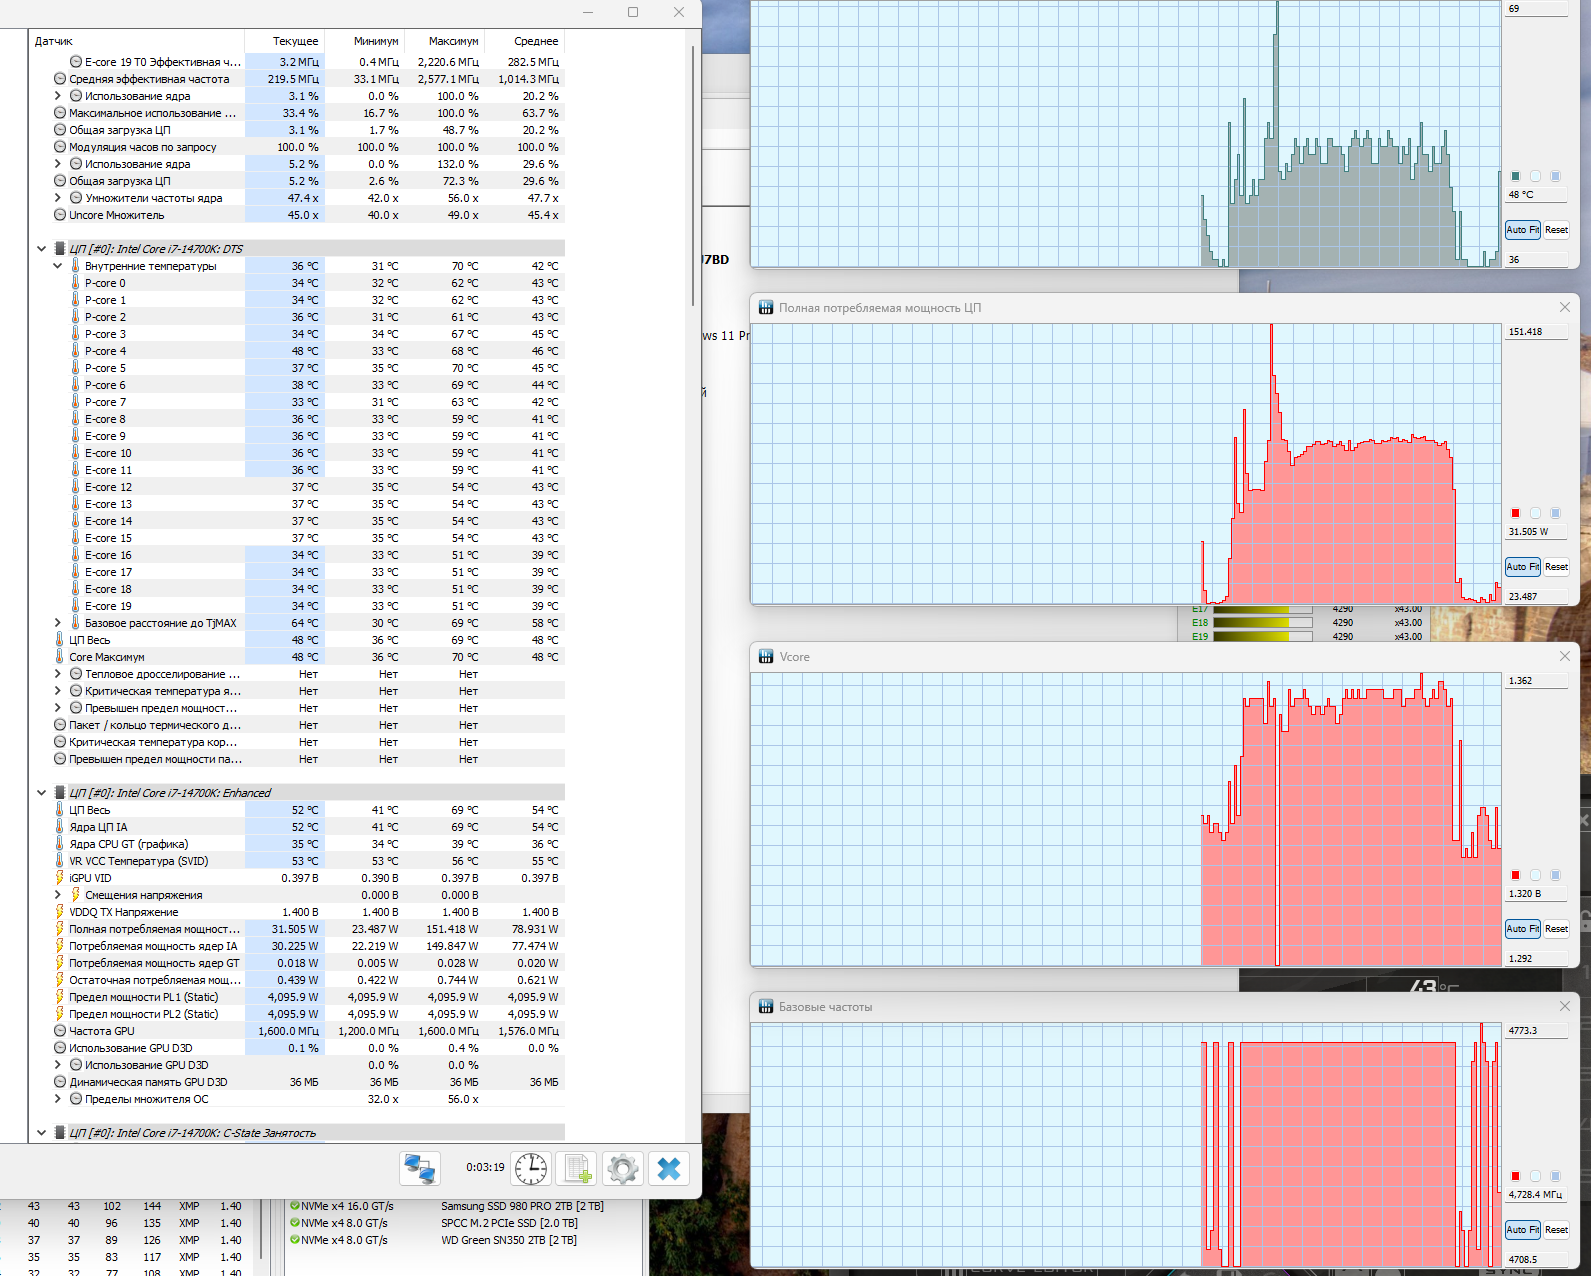
Task: Start logging with the sheet-plus icon
Action: tap(577, 1168)
